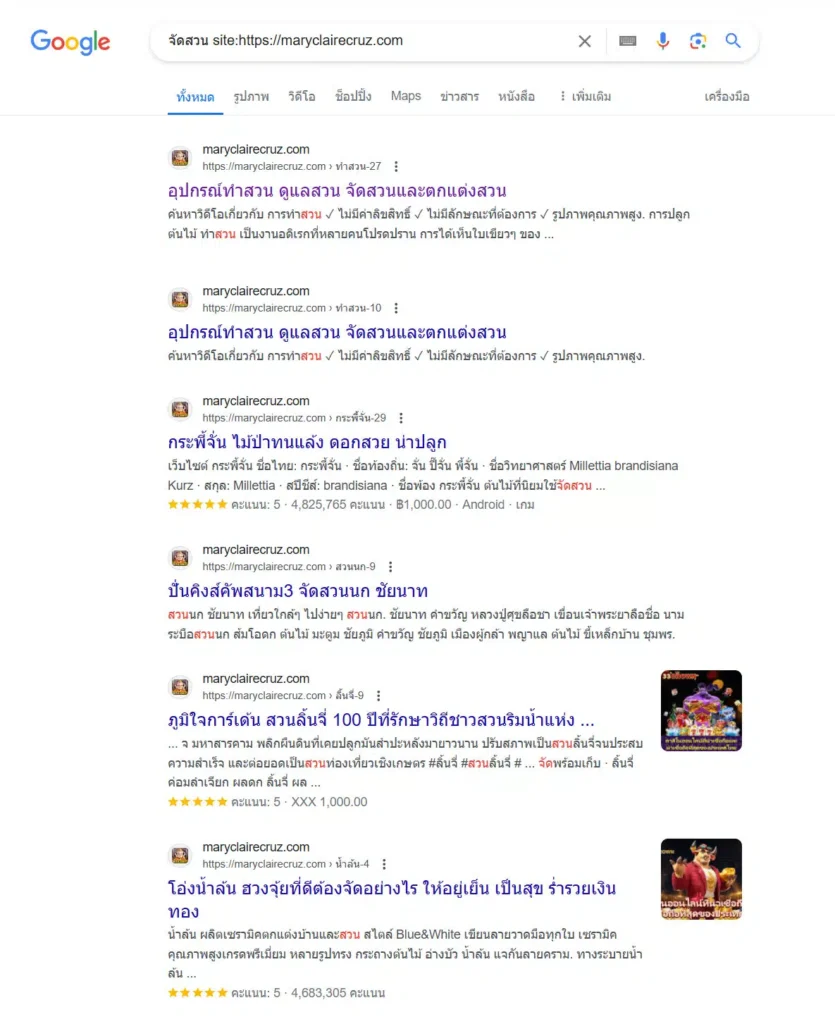Click the blue magnifier search icon
This screenshot has width=835, height=1024.
click(x=733, y=40)
